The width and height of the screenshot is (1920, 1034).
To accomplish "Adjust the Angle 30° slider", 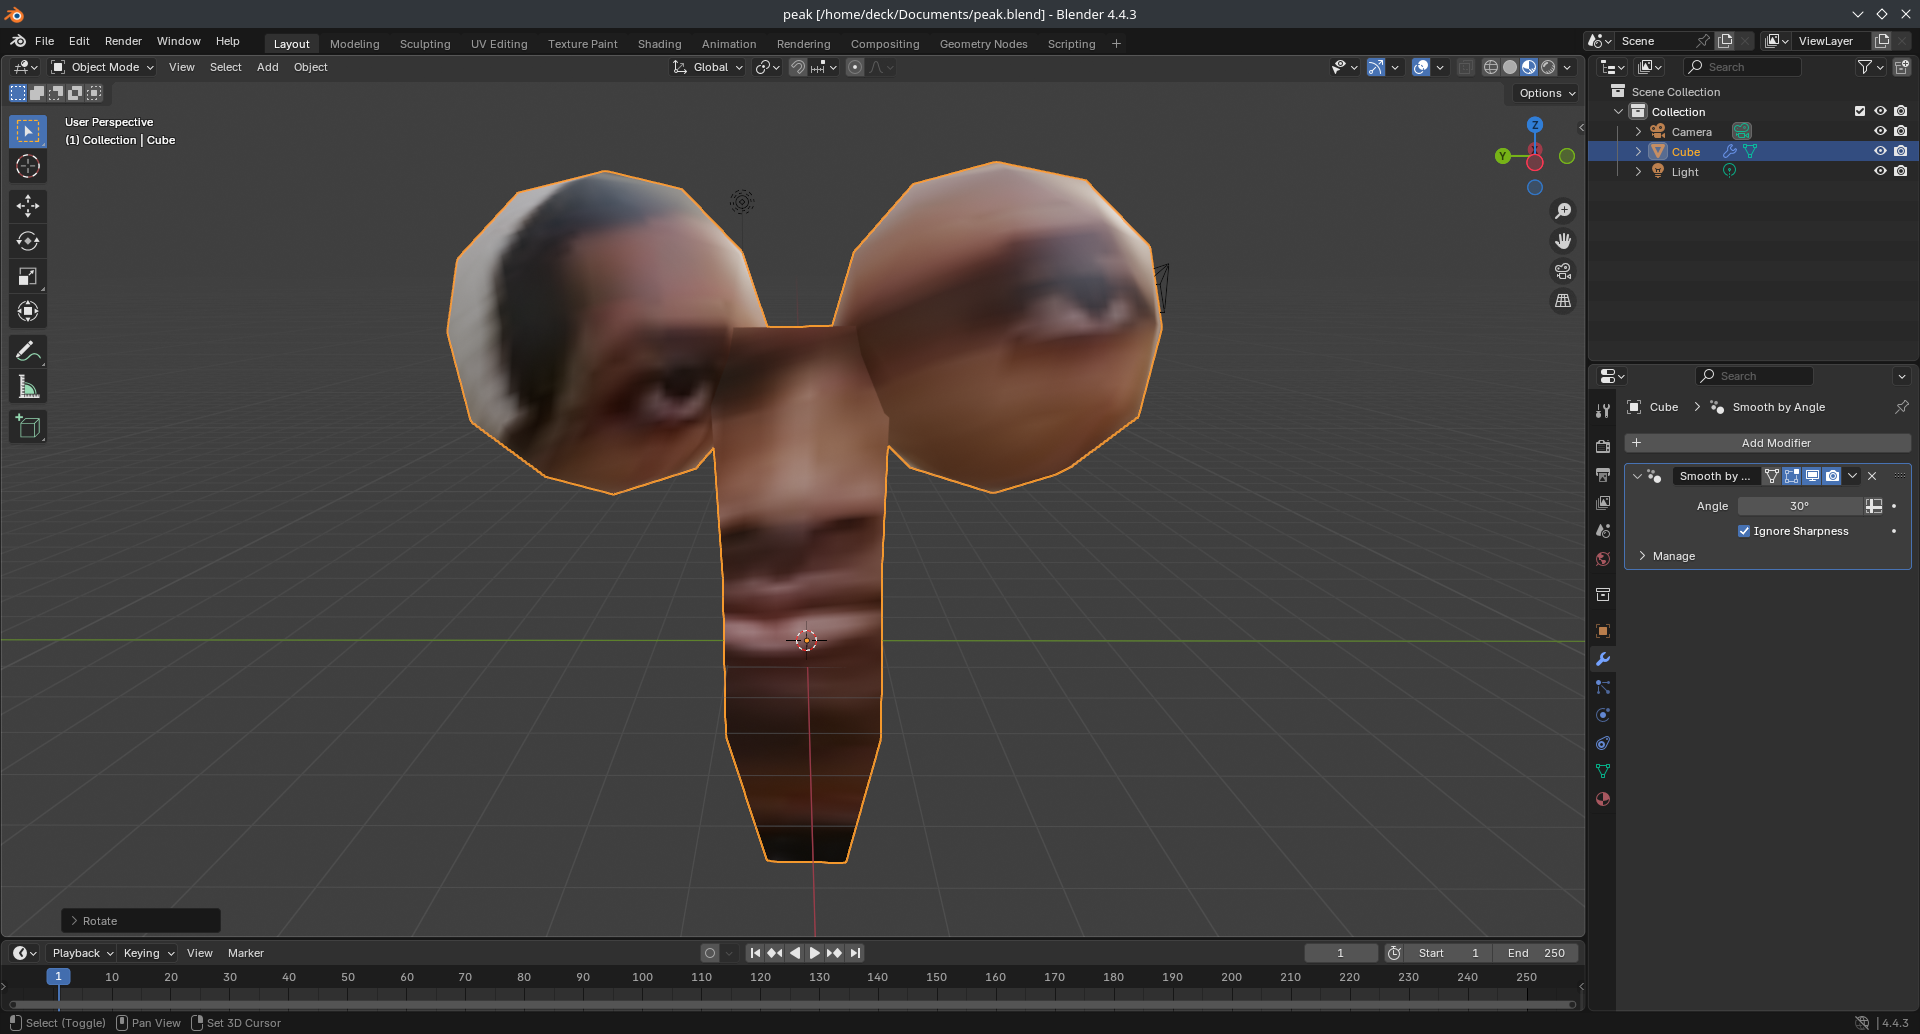I will [x=1799, y=506].
